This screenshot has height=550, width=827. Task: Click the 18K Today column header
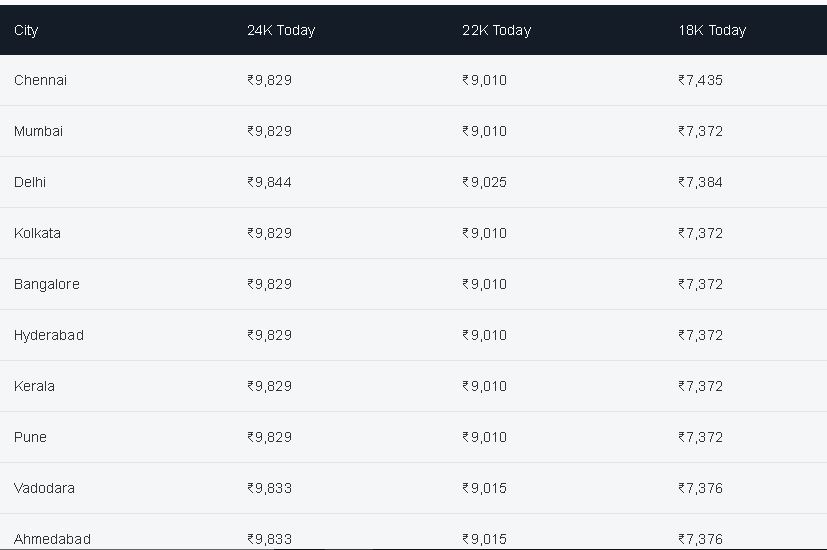click(712, 31)
